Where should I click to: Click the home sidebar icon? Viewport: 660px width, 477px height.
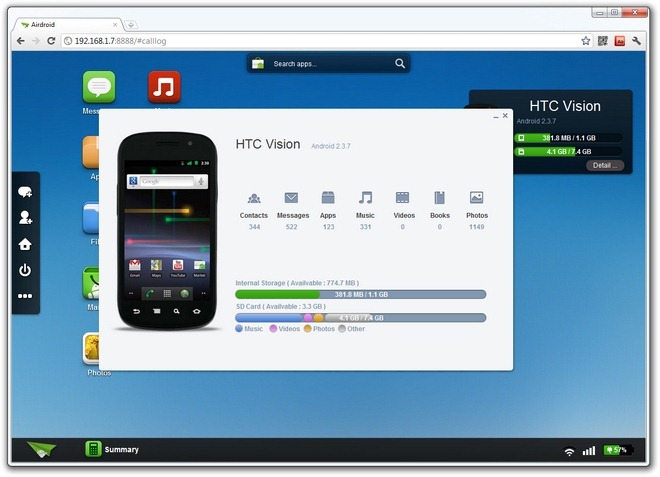(25, 244)
